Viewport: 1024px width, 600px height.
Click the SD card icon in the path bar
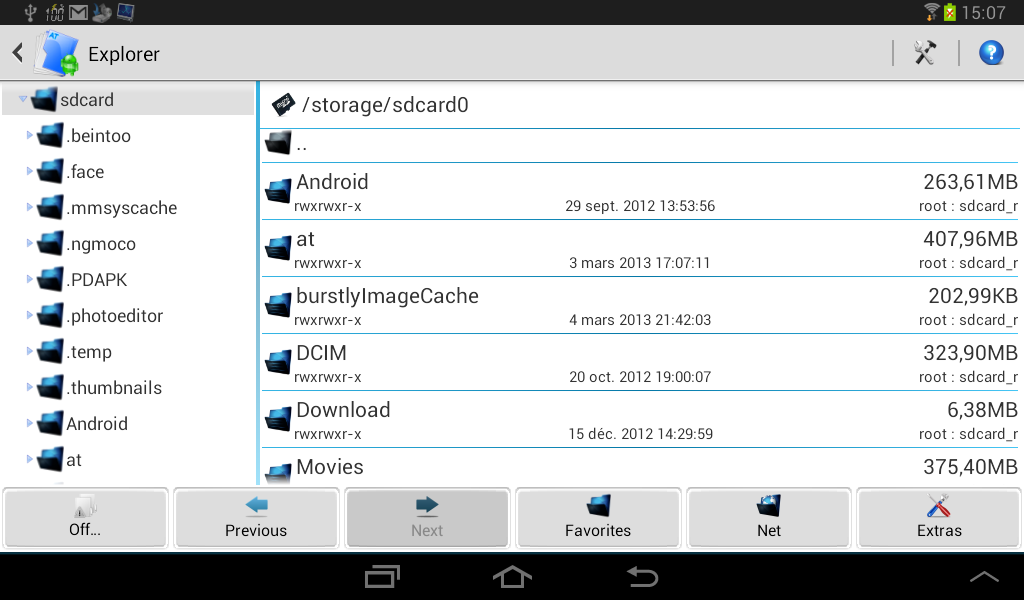pos(282,103)
